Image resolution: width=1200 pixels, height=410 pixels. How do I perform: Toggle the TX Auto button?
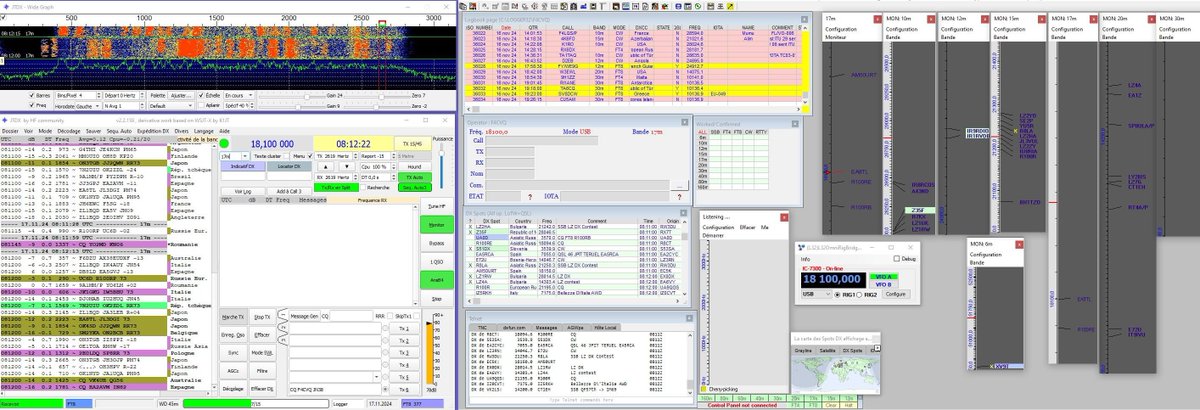click(x=415, y=177)
